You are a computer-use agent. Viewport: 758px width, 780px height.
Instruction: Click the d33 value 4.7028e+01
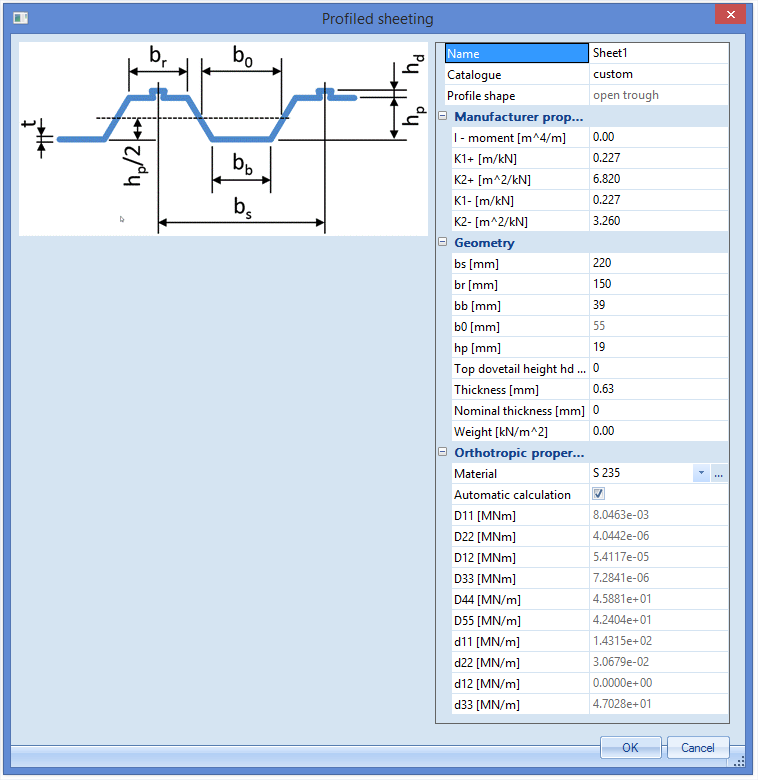[x=659, y=704]
